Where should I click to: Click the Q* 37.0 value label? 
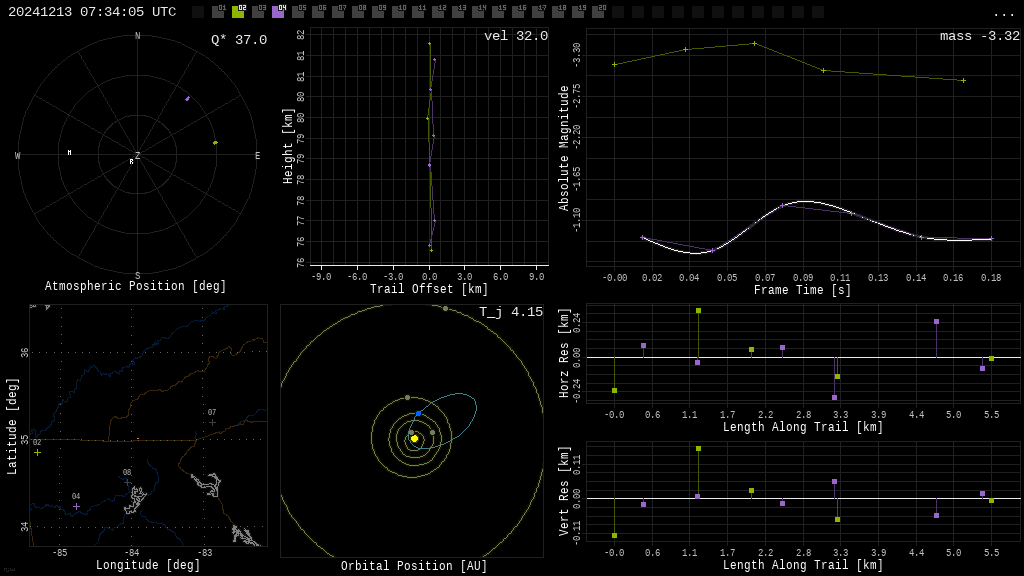click(x=239, y=40)
